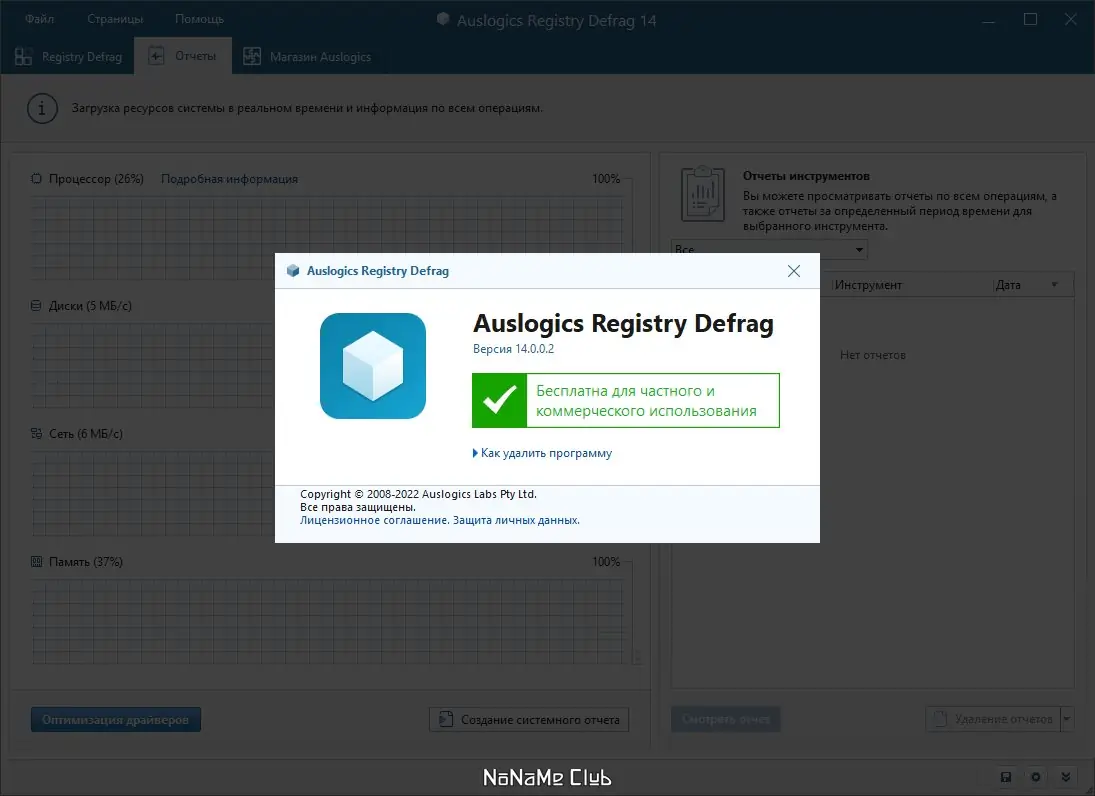Open the Страницы menu
The height and width of the screenshot is (796, 1095).
pos(115,19)
